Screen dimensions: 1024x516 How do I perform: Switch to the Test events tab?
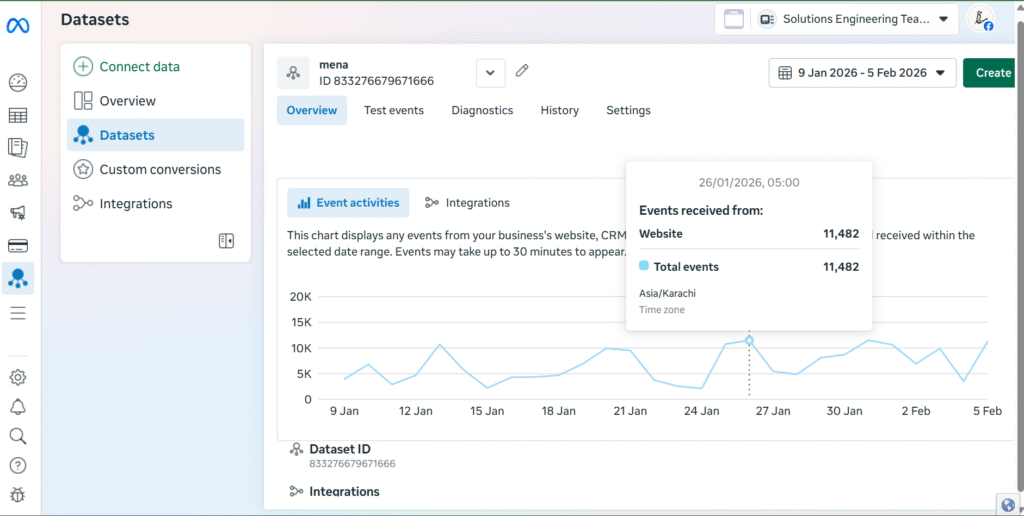[393, 110]
